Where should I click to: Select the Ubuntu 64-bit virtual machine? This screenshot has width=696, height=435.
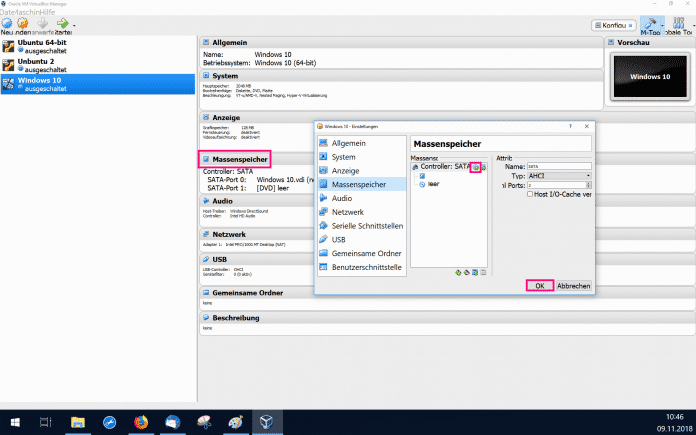tap(46, 45)
